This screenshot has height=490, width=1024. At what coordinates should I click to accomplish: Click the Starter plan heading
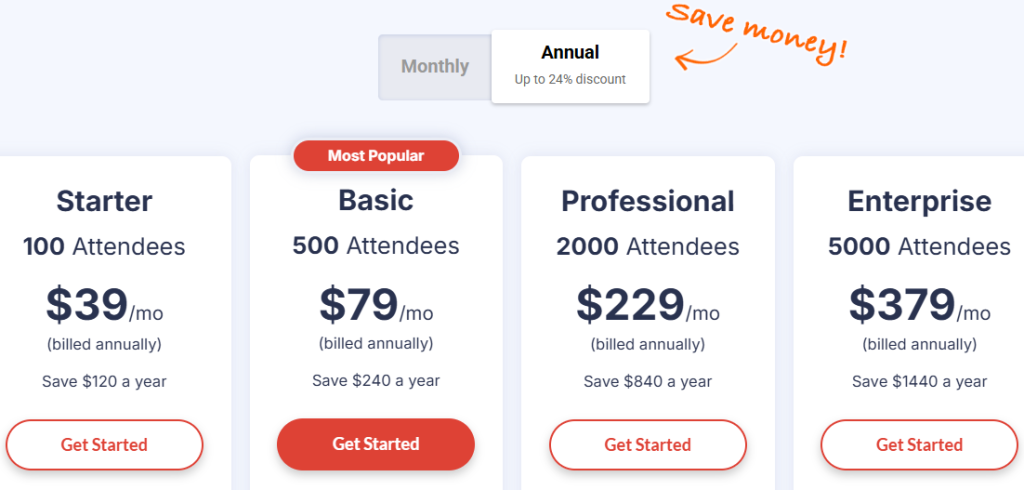point(104,201)
